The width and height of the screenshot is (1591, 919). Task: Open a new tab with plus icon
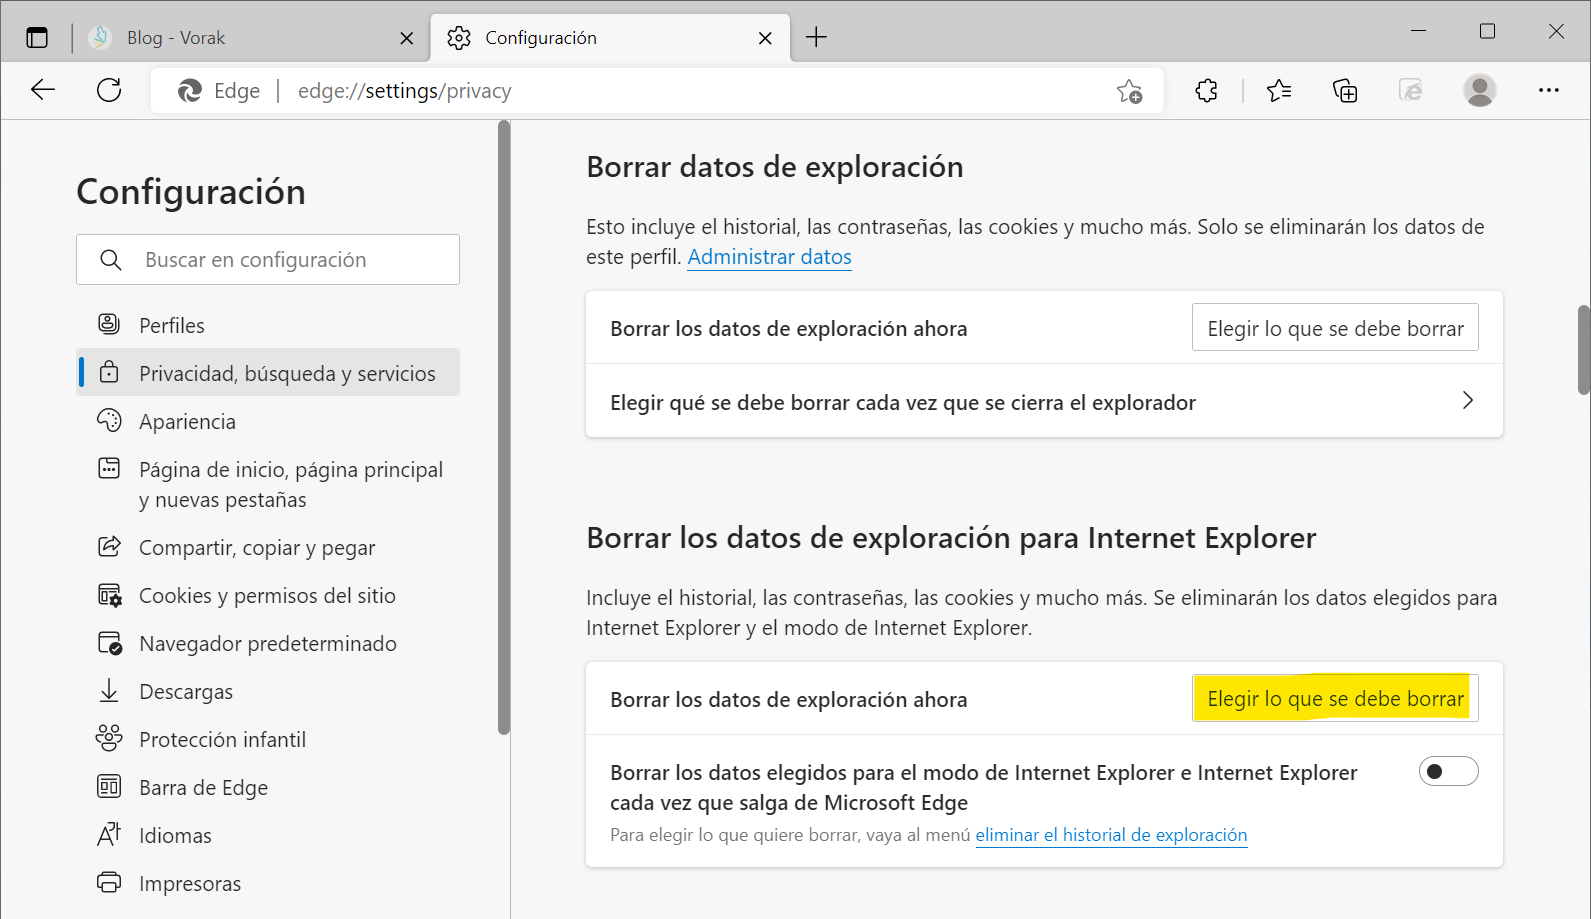coord(816,38)
